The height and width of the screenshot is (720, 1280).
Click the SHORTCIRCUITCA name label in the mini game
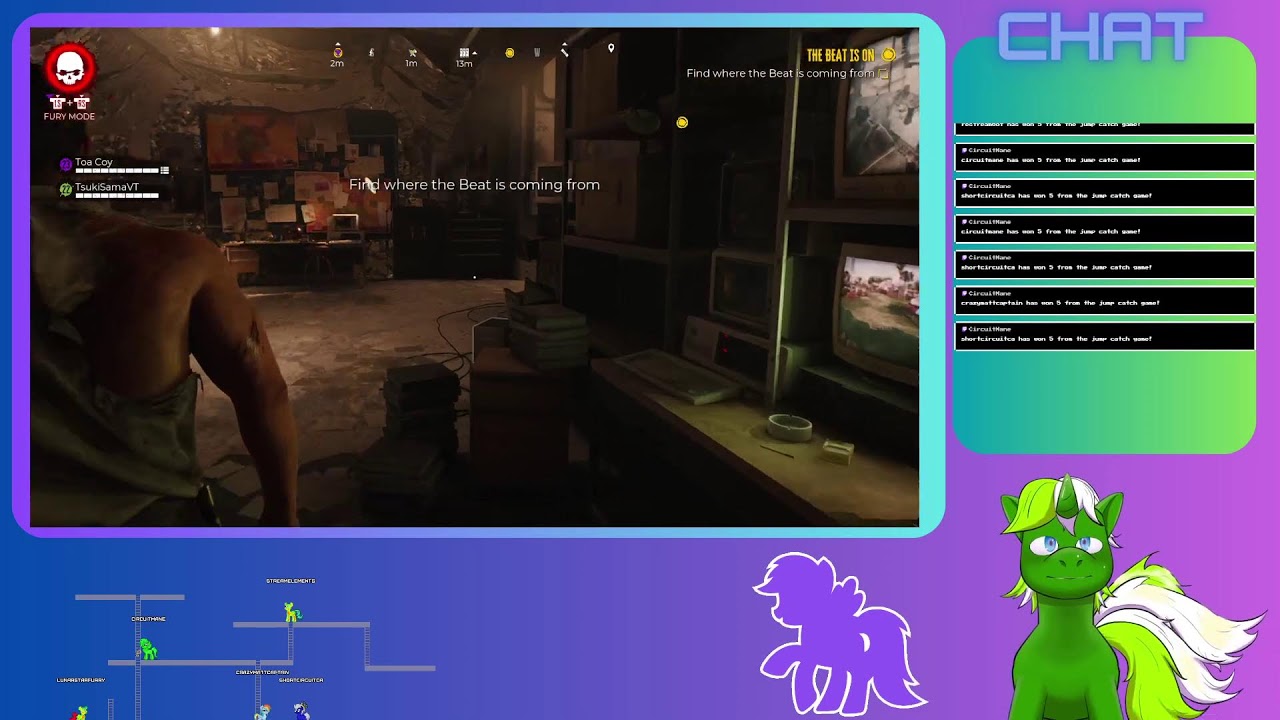(x=301, y=680)
